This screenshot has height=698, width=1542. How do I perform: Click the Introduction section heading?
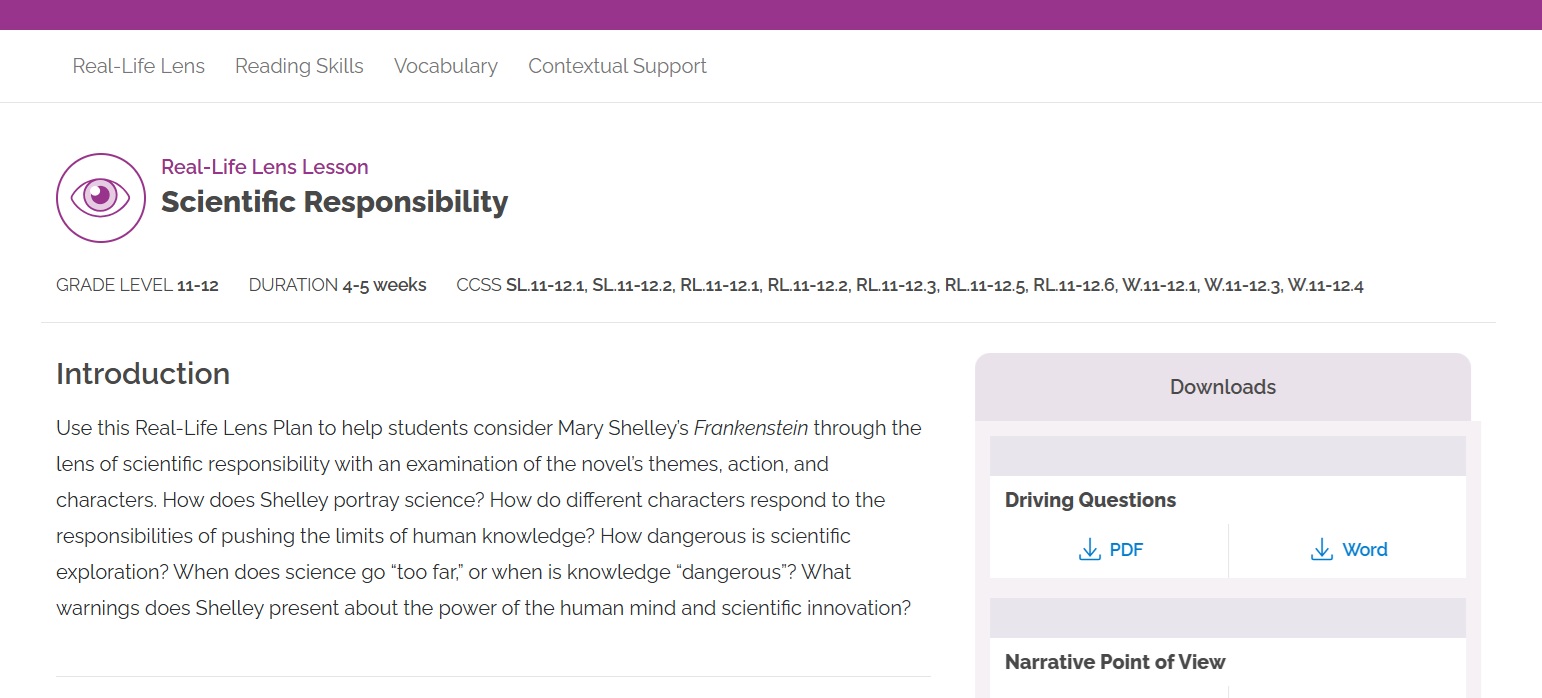(143, 374)
